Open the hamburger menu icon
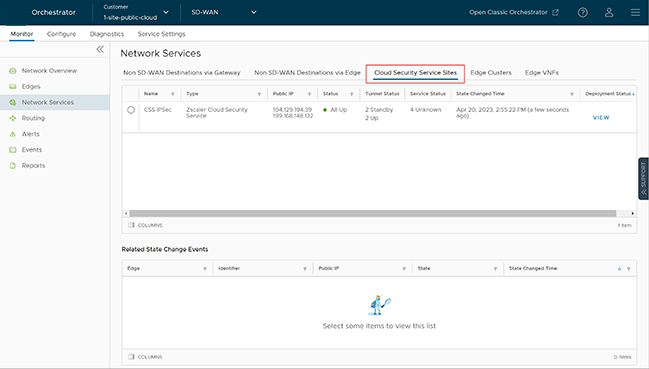Image resolution: width=649 pixels, height=369 pixels. (x=635, y=12)
